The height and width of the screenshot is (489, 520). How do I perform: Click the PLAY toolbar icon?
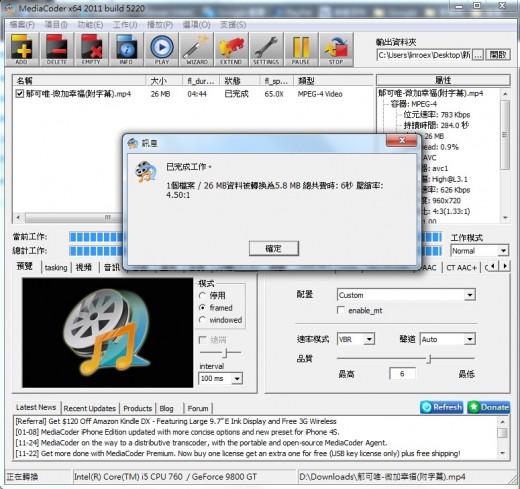(162, 49)
